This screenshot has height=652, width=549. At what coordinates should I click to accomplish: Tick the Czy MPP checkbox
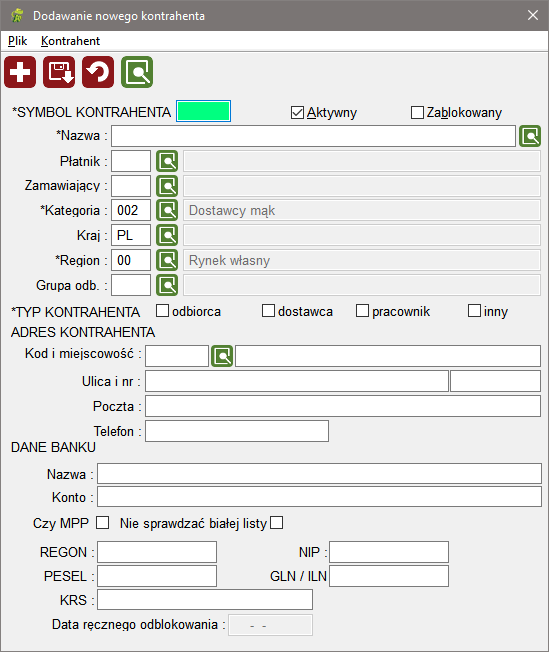point(102,523)
